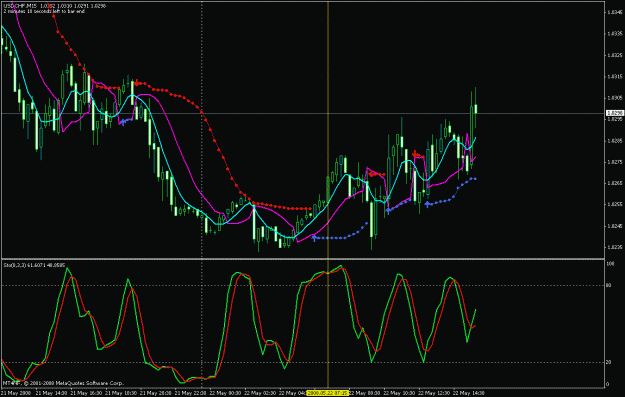
Task: Click the USDCHF,M15 symbol header text
Action: (20, 6)
